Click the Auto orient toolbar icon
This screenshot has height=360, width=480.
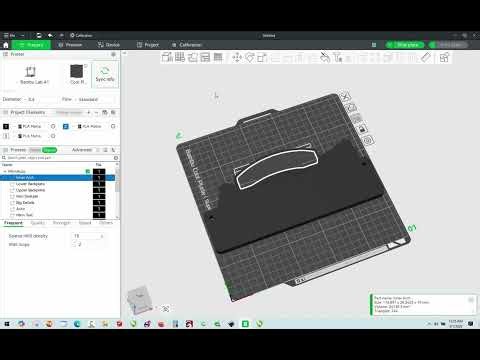(193, 57)
